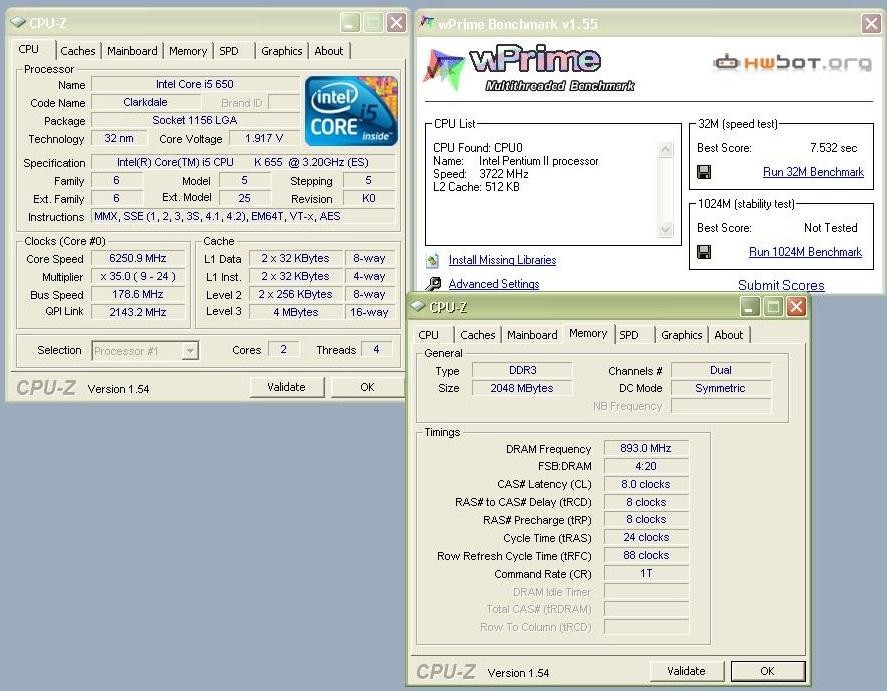Minimize the top-left CPU-Z window
Image resolution: width=887 pixels, height=691 pixels.
pos(350,23)
